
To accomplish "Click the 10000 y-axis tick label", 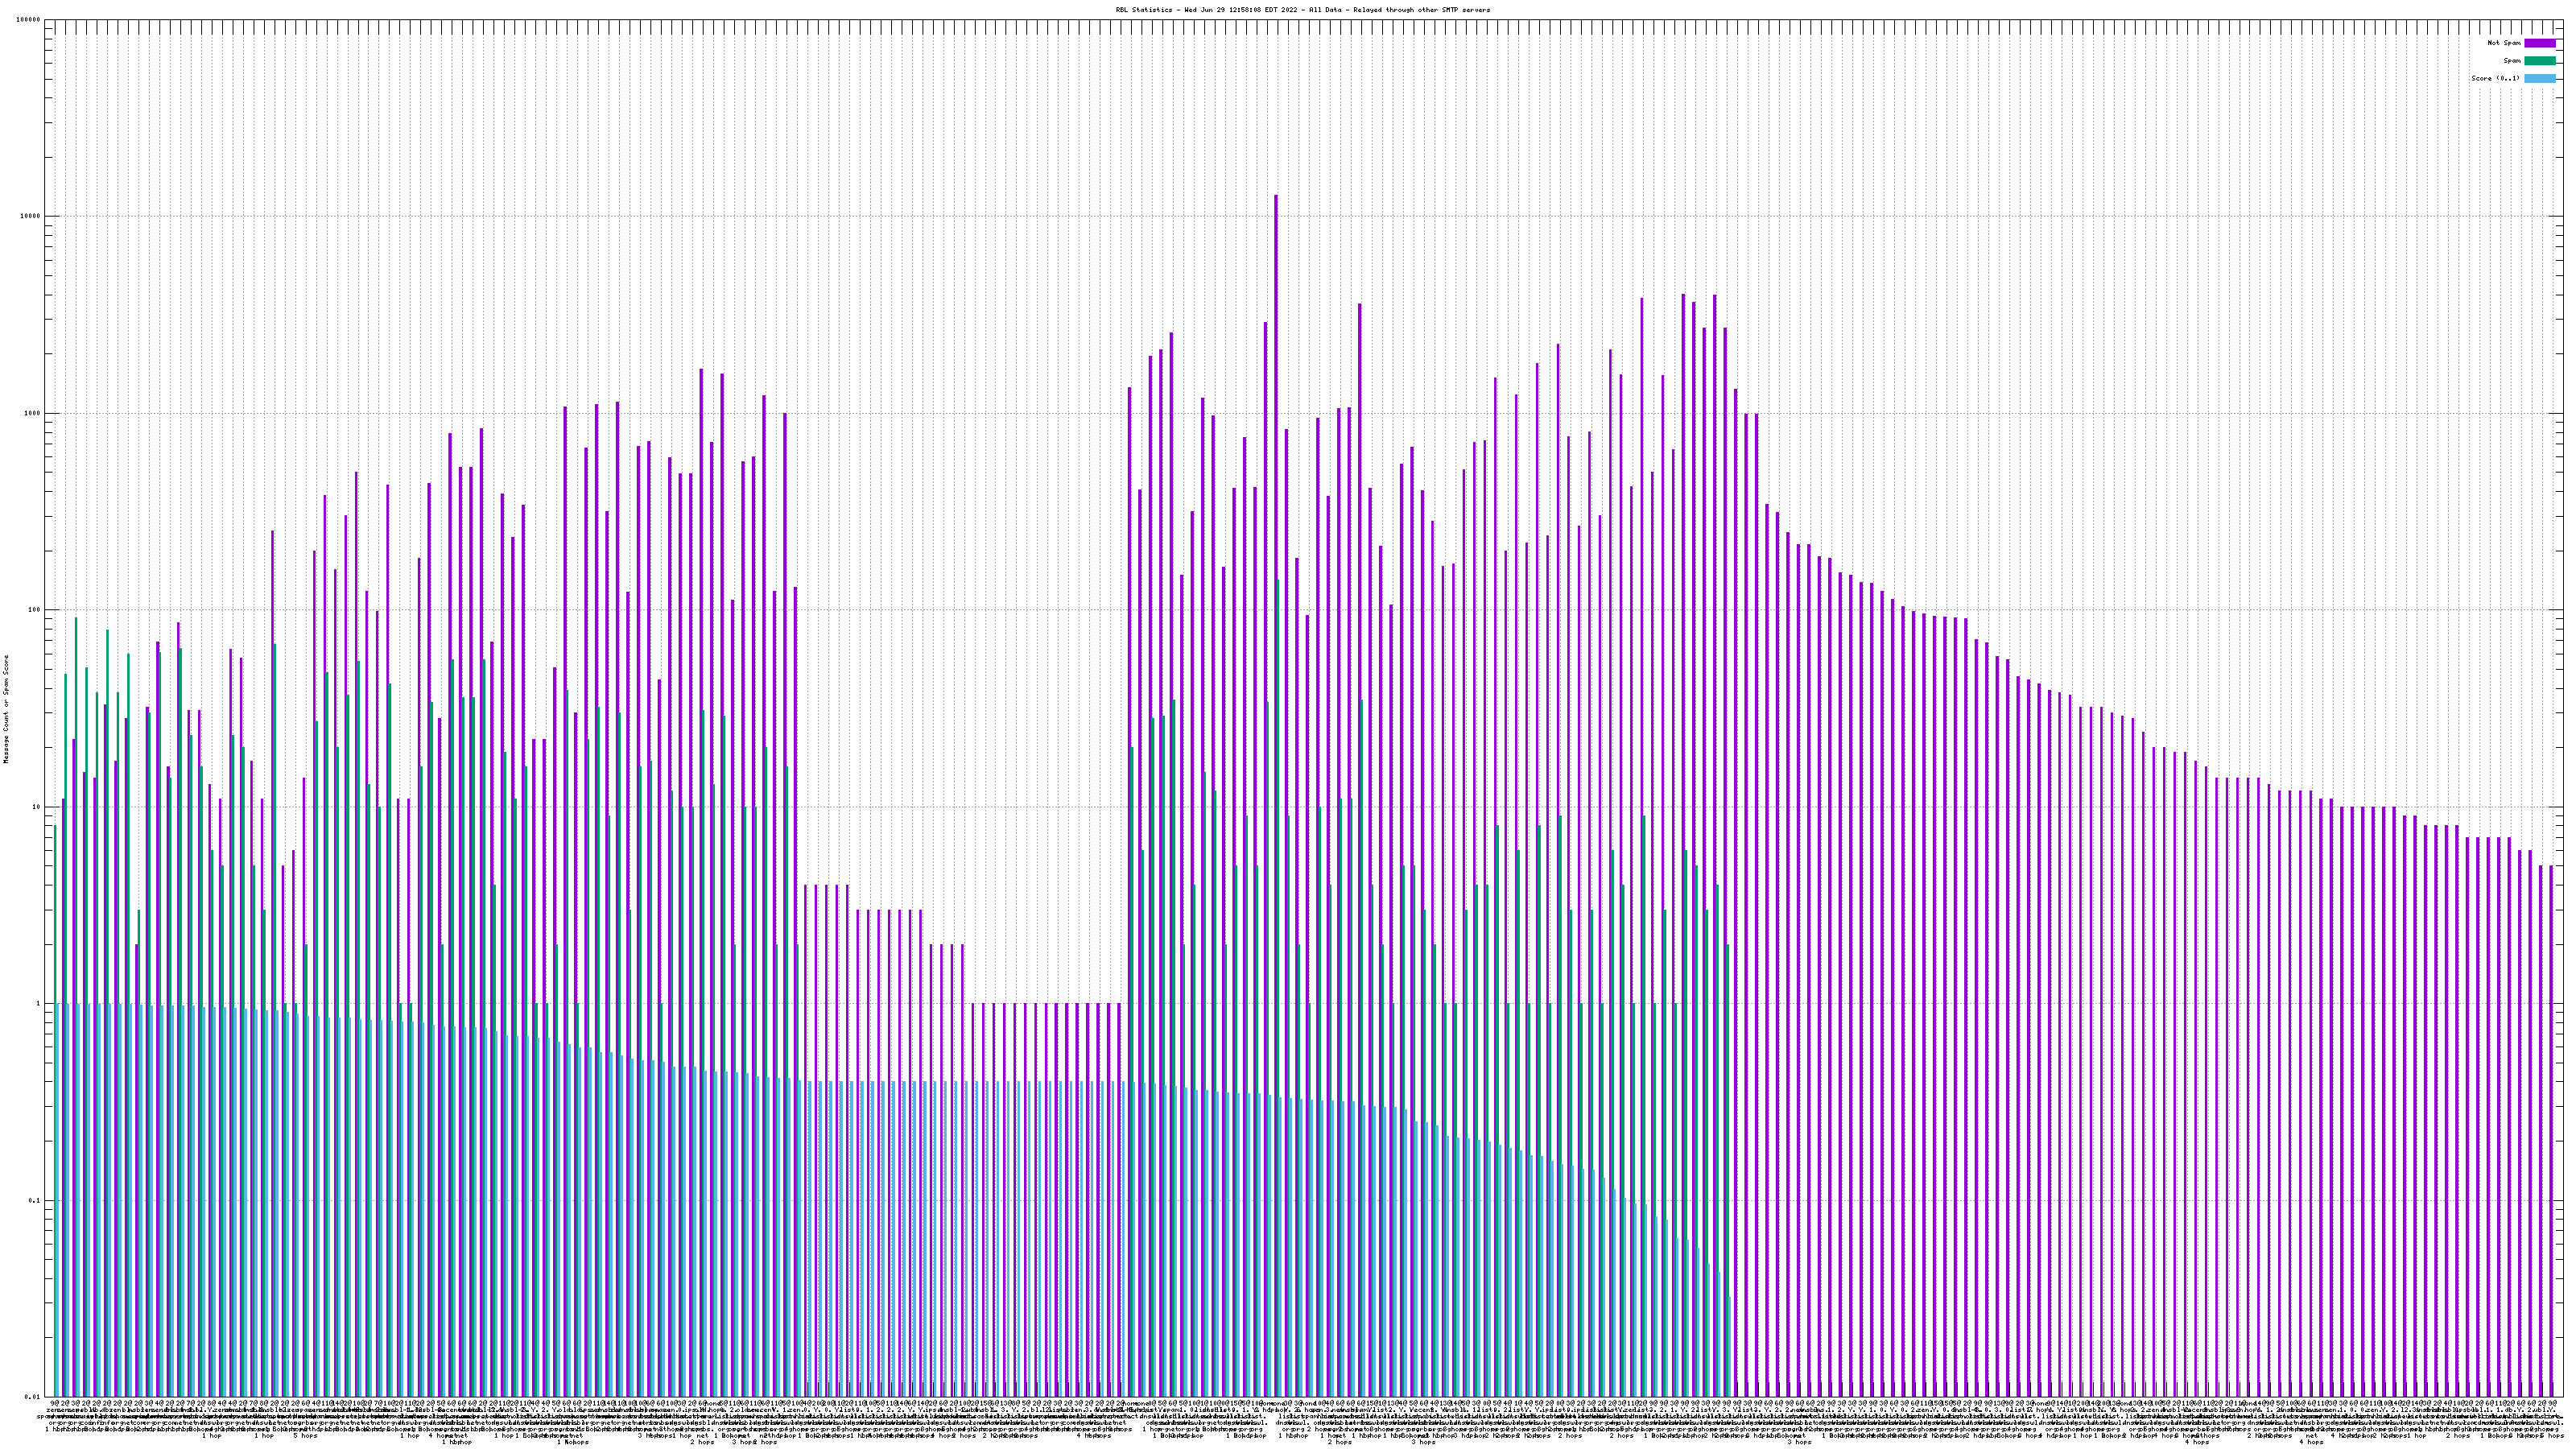I will 31,216.
